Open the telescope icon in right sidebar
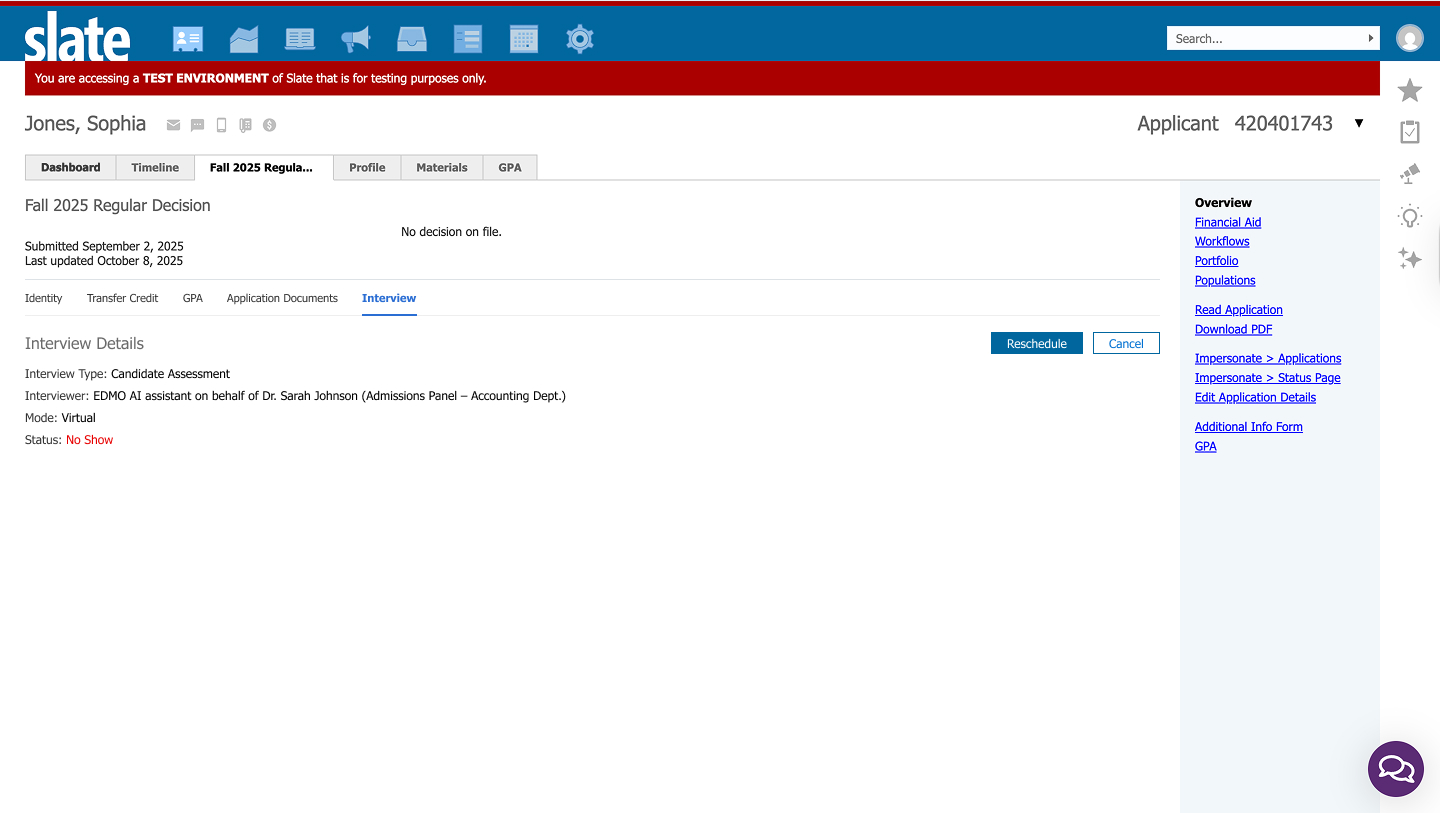 click(x=1409, y=174)
